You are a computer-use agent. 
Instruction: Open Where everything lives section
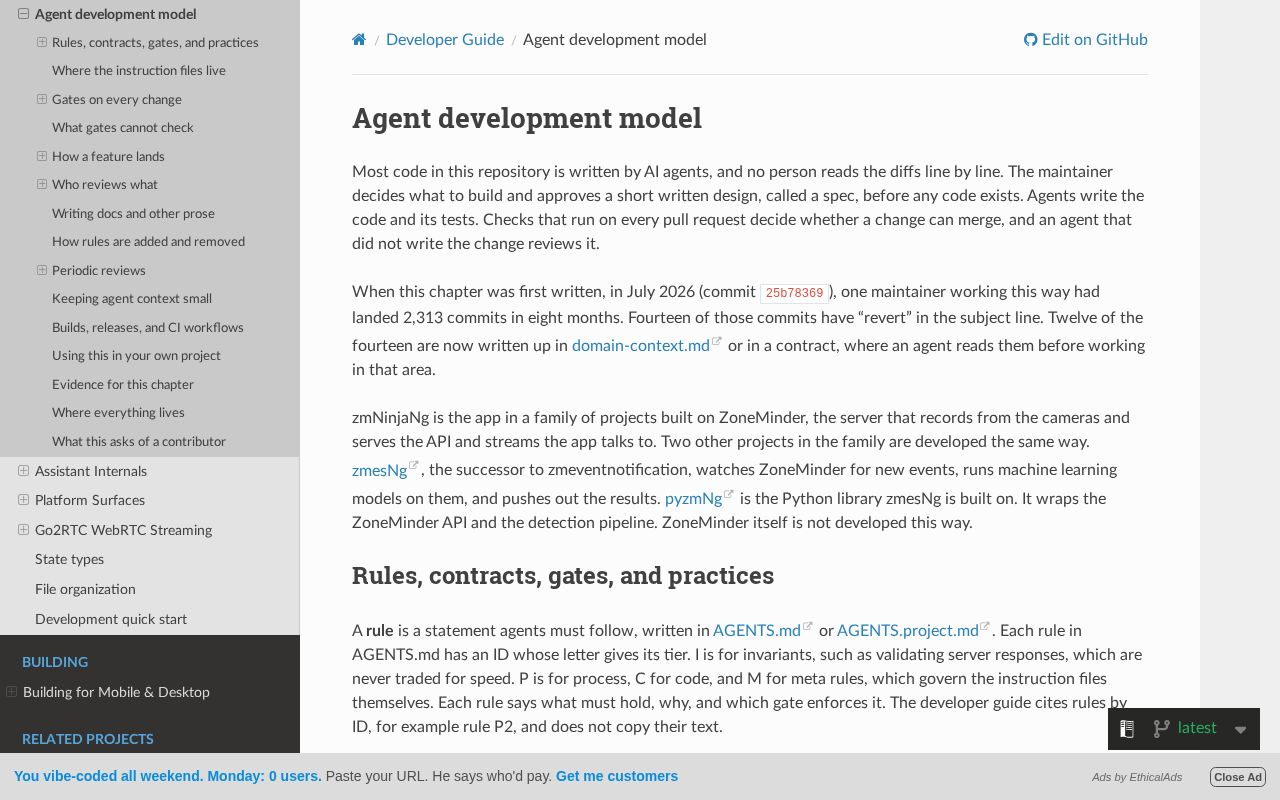tap(118, 413)
